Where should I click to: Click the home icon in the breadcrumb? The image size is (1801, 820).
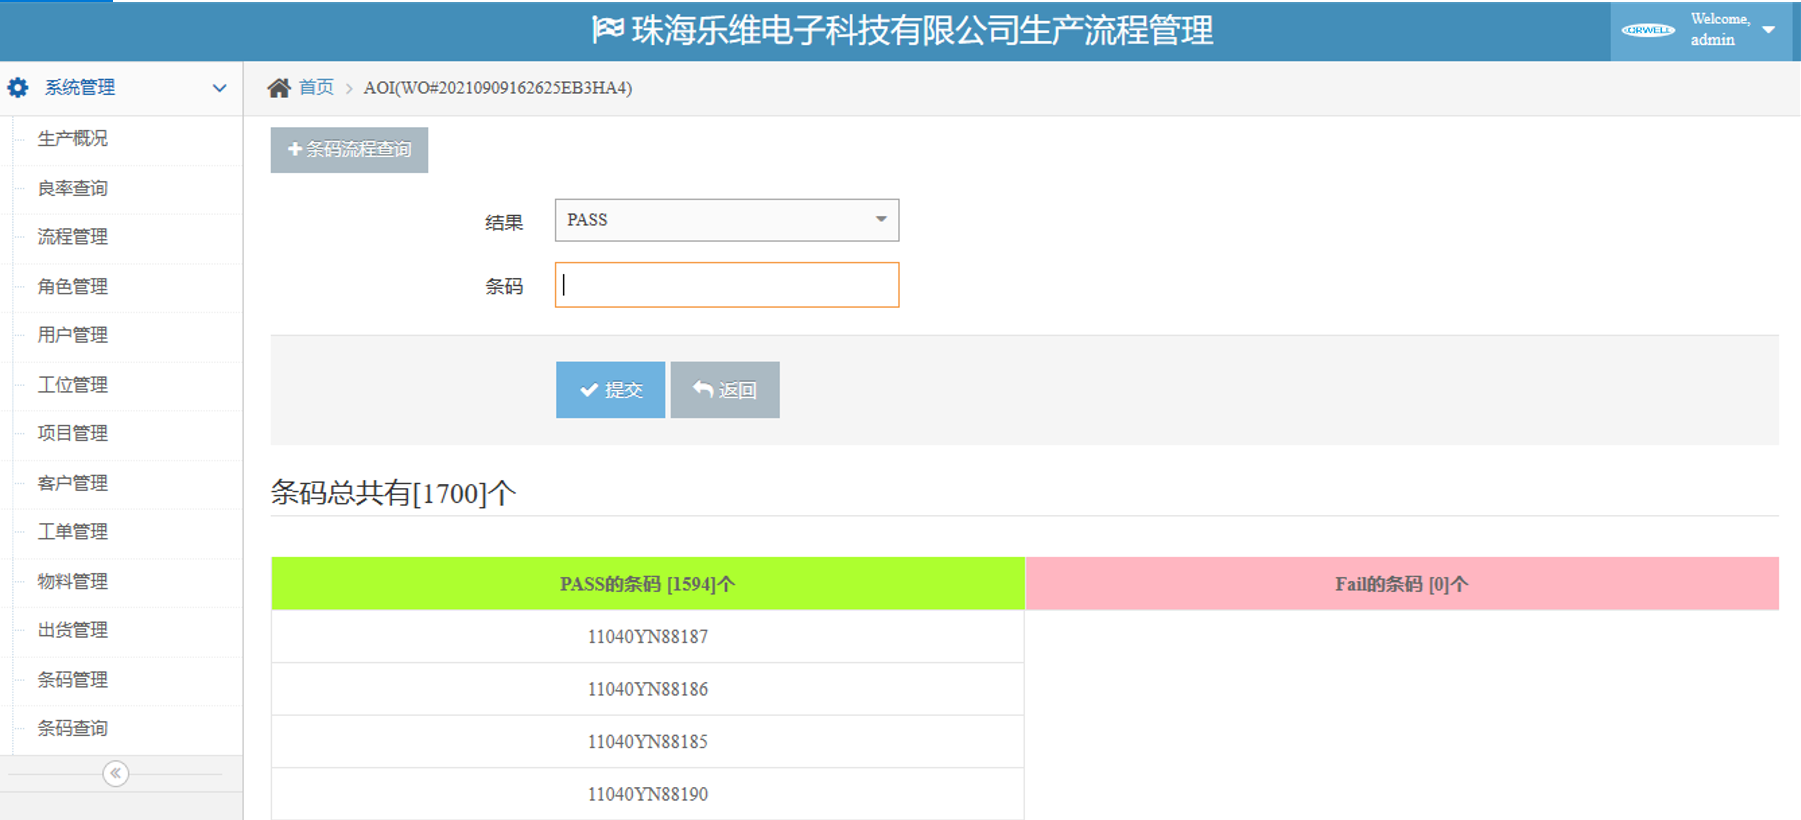point(279,88)
